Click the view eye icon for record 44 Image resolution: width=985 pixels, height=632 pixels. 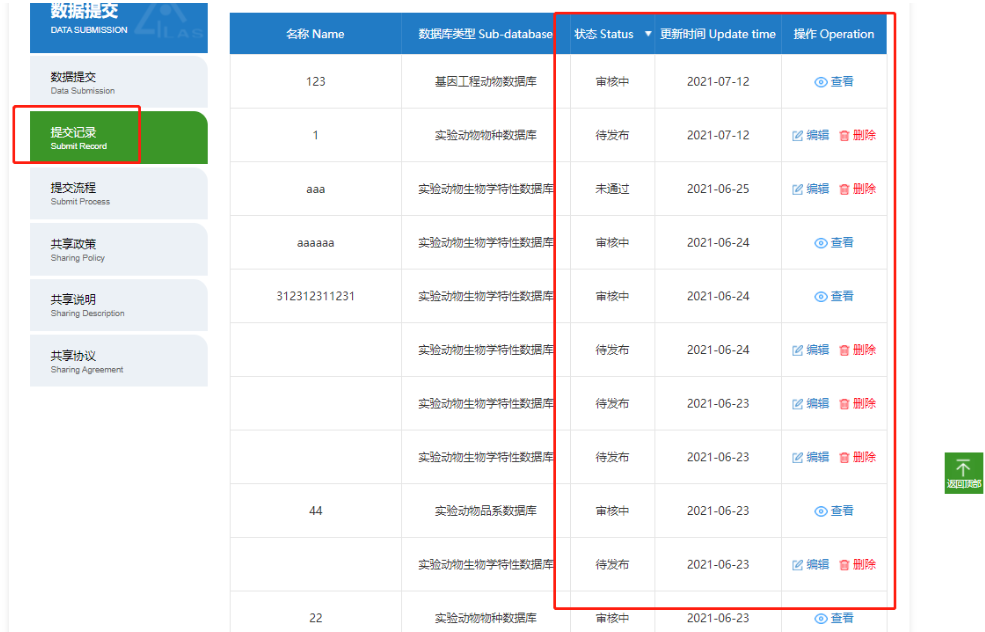[821, 511]
